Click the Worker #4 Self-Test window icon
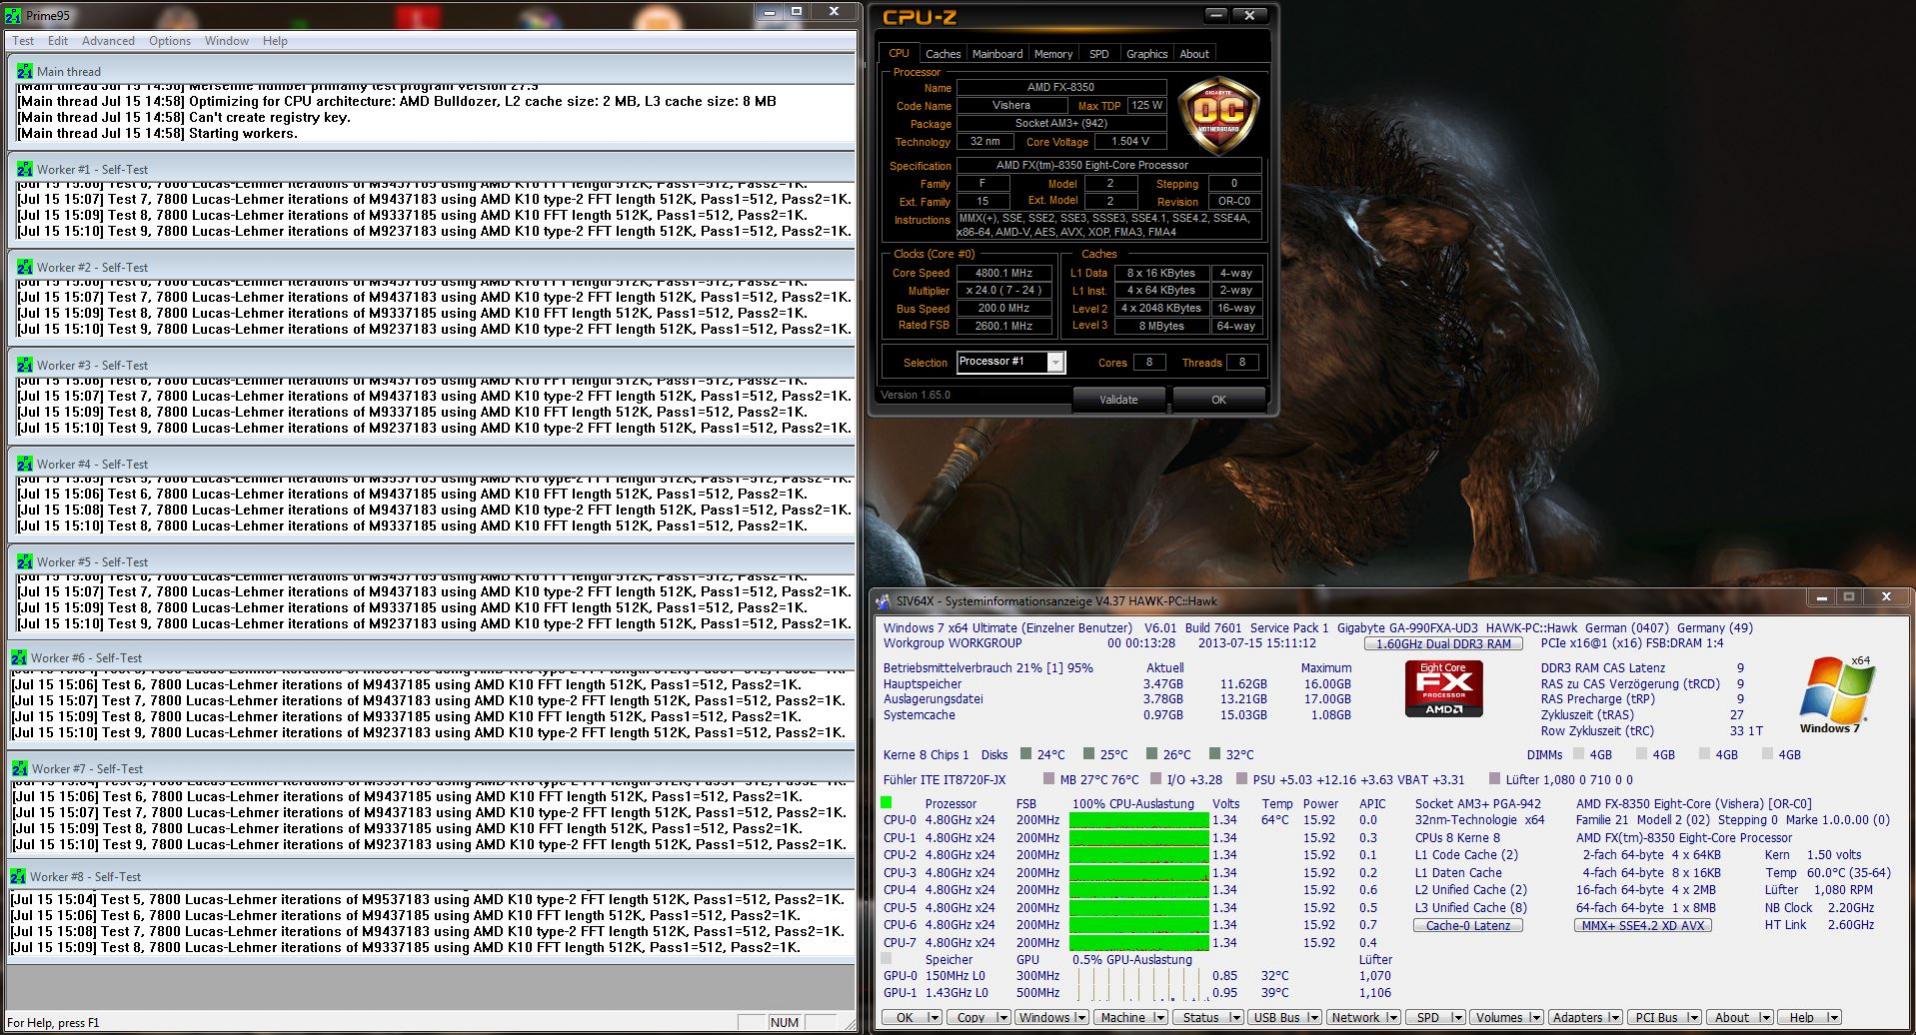 coord(24,464)
